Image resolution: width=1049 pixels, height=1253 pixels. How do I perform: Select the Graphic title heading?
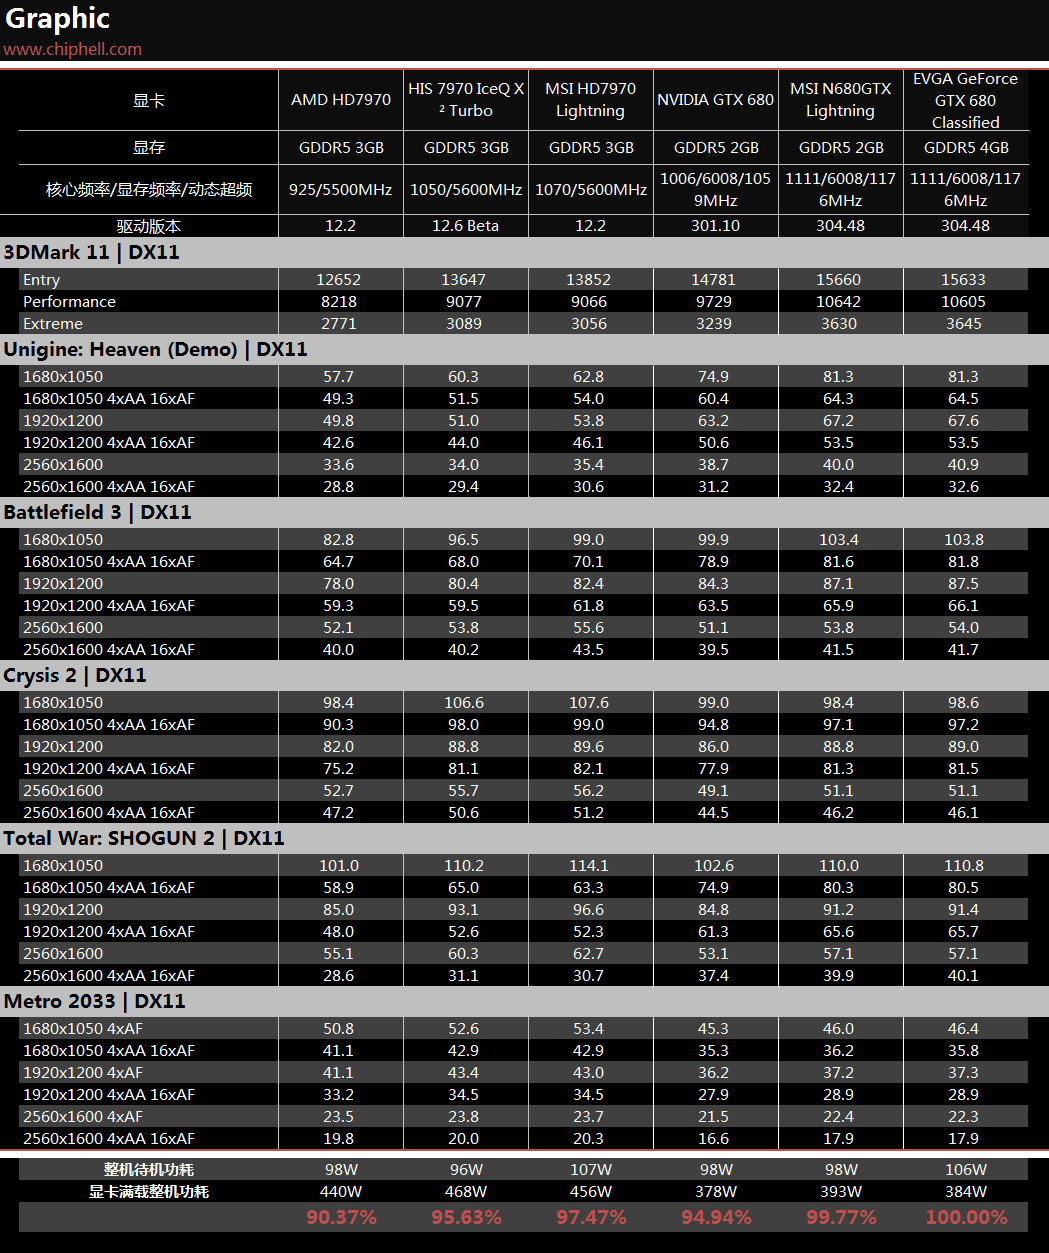point(57,18)
